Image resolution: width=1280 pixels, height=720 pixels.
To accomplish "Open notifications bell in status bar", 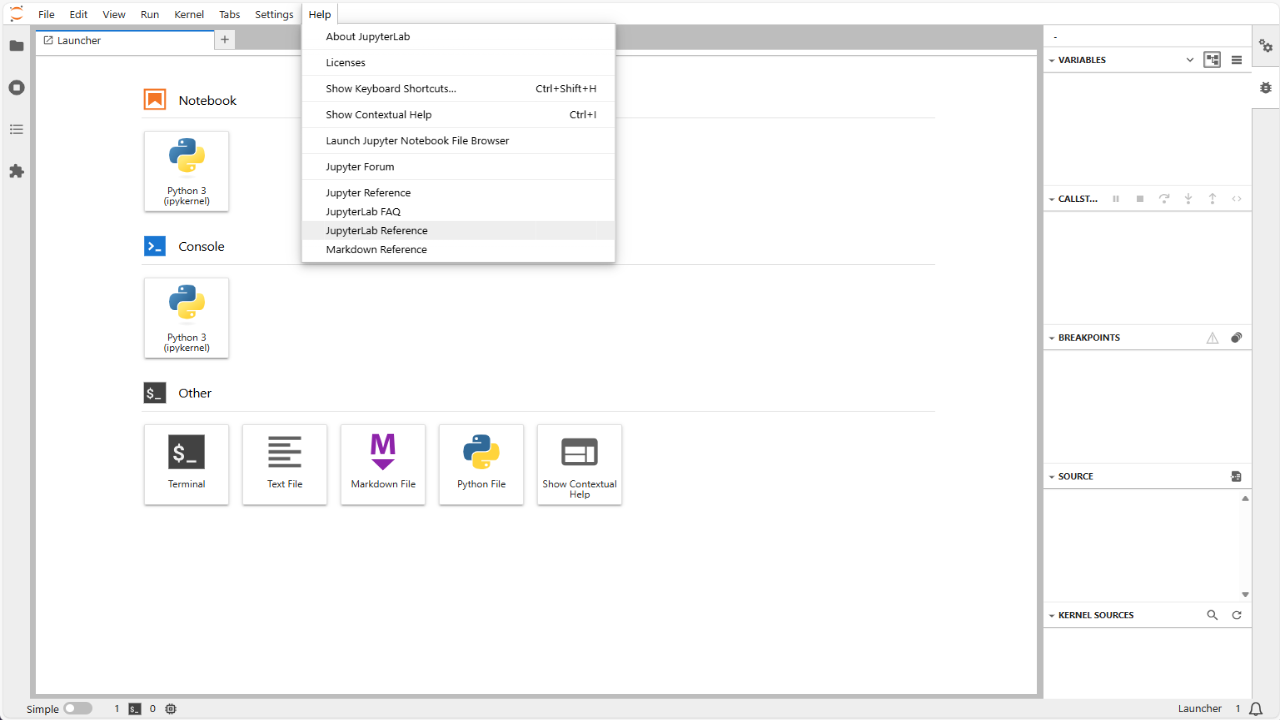I will pos(1256,709).
